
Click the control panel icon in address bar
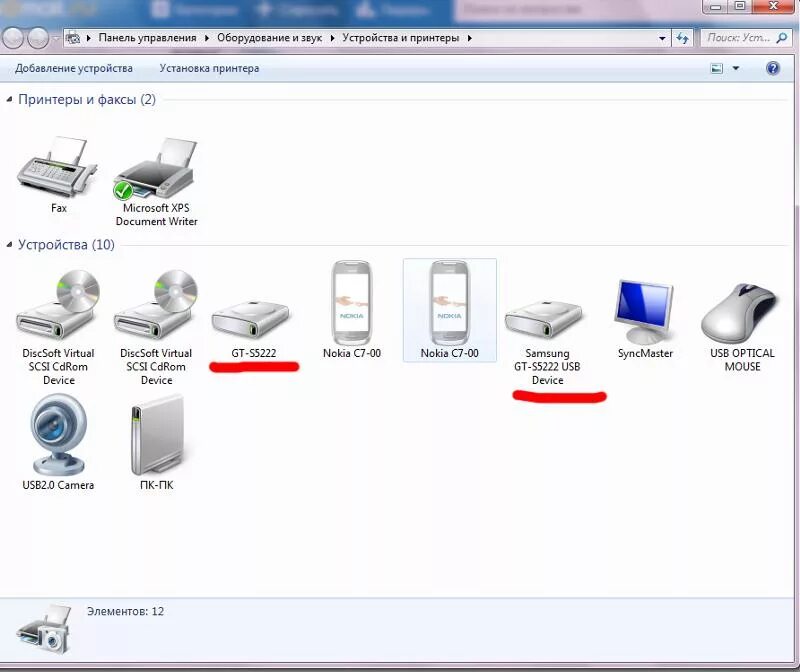pyautogui.click(x=73, y=38)
